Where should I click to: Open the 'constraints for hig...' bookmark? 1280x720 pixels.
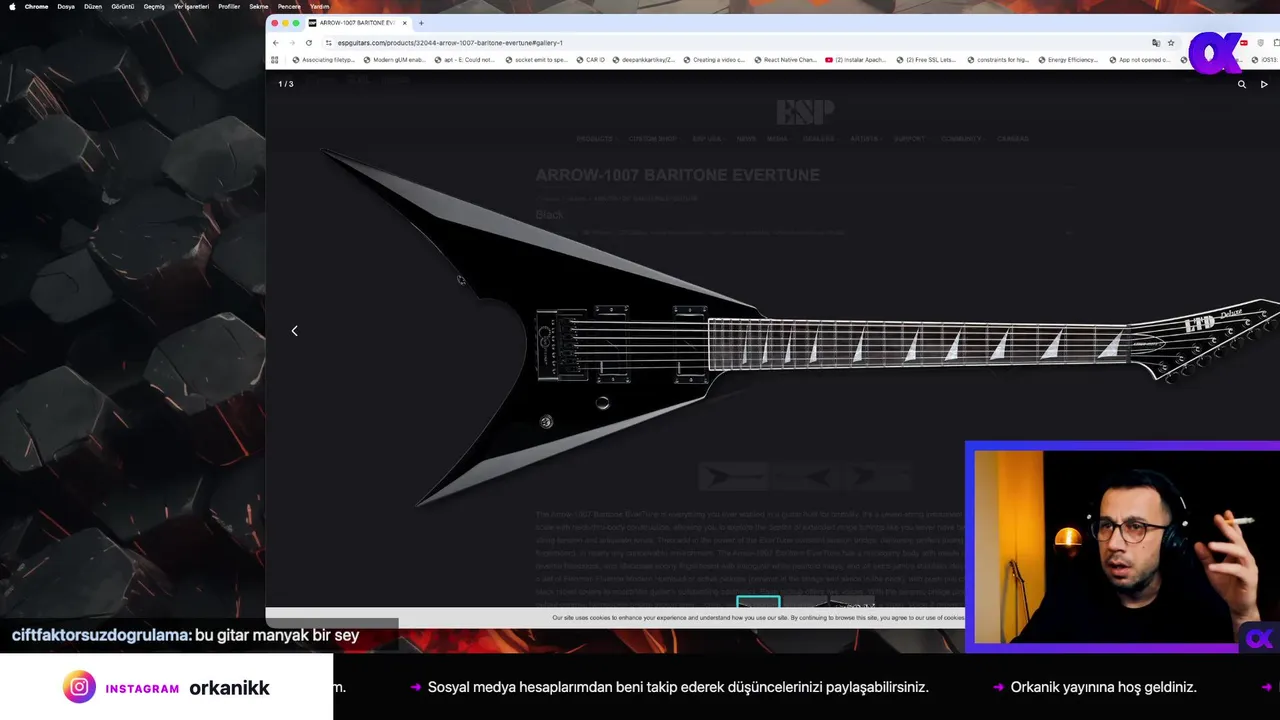tap(998, 60)
